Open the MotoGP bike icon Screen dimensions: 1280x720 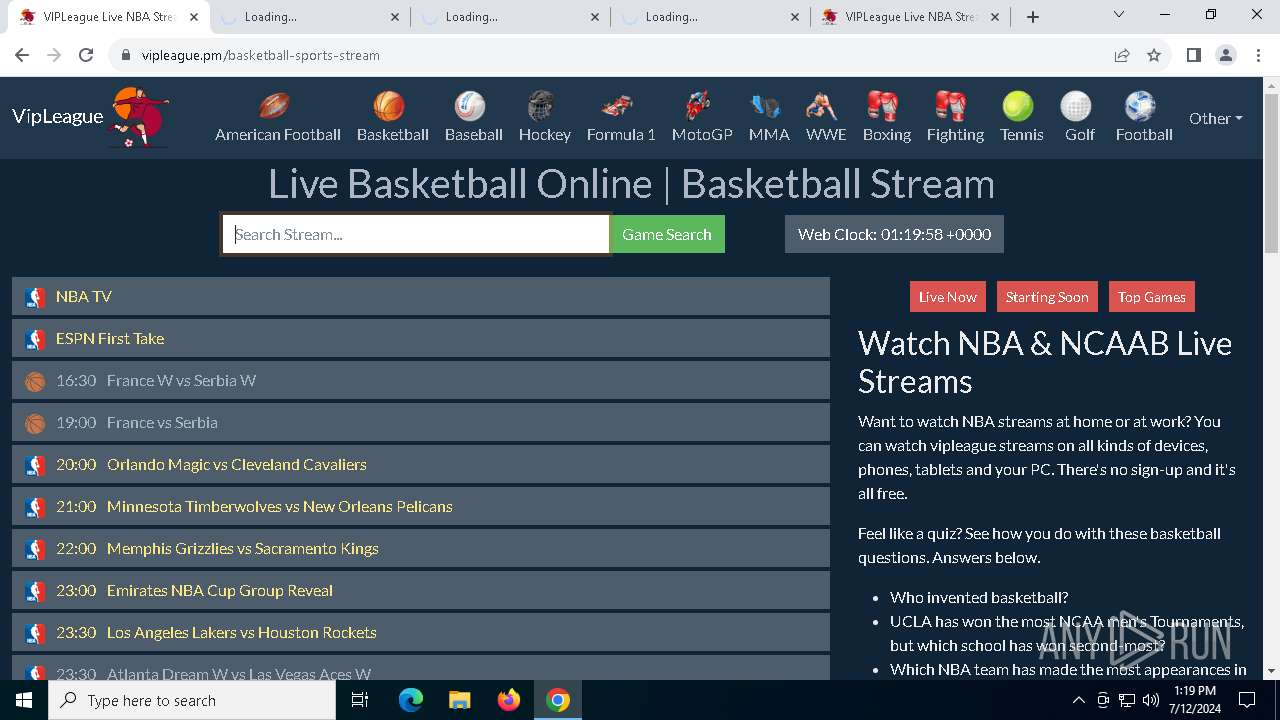(x=698, y=105)
